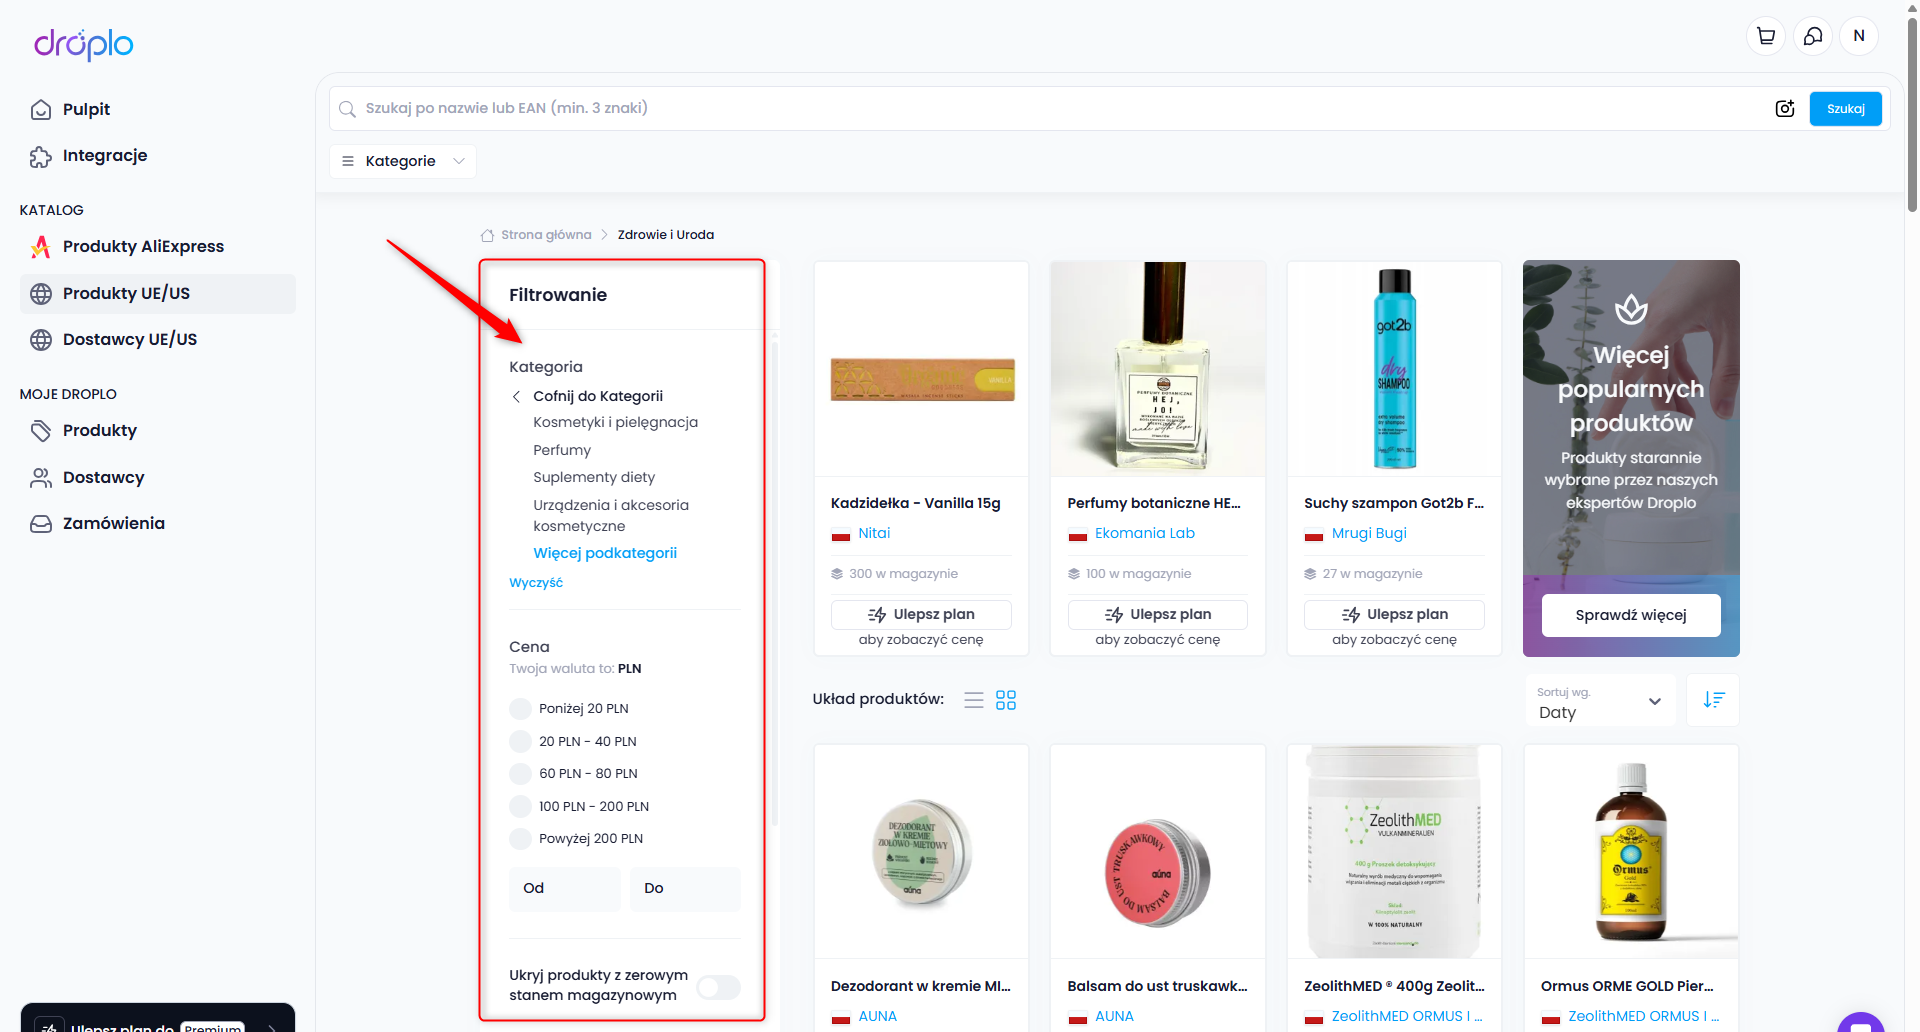Click the Wyczyść filter link
1920x1032 pixels.
pos(536,583)
